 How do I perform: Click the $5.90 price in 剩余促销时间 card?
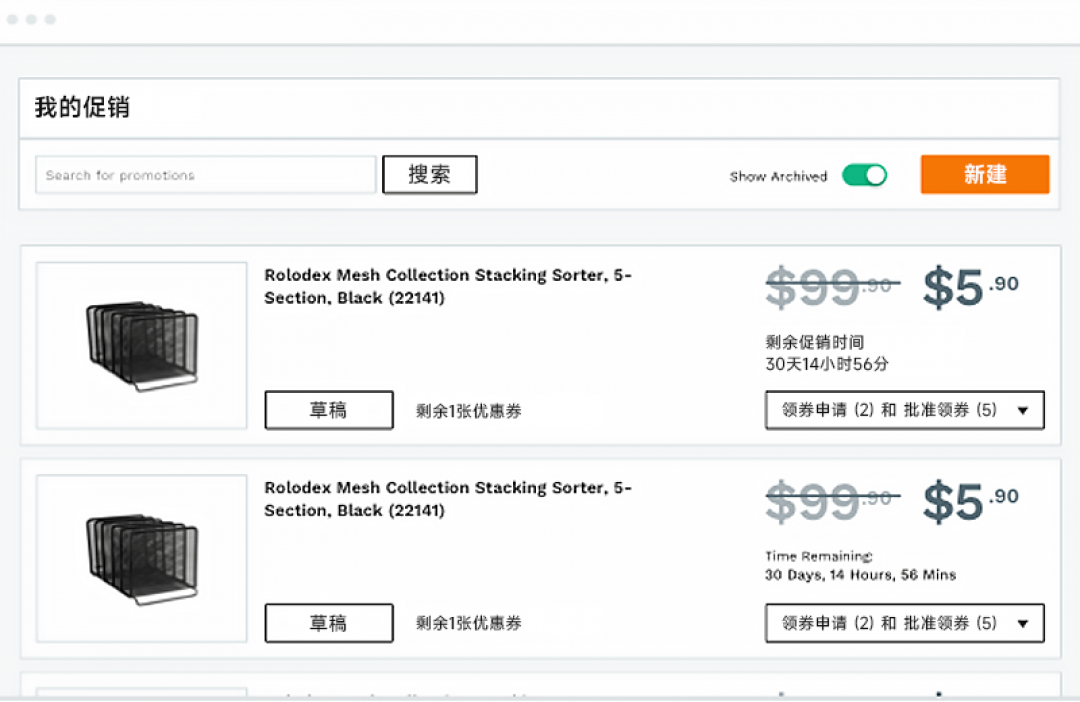tap(971, 287)
